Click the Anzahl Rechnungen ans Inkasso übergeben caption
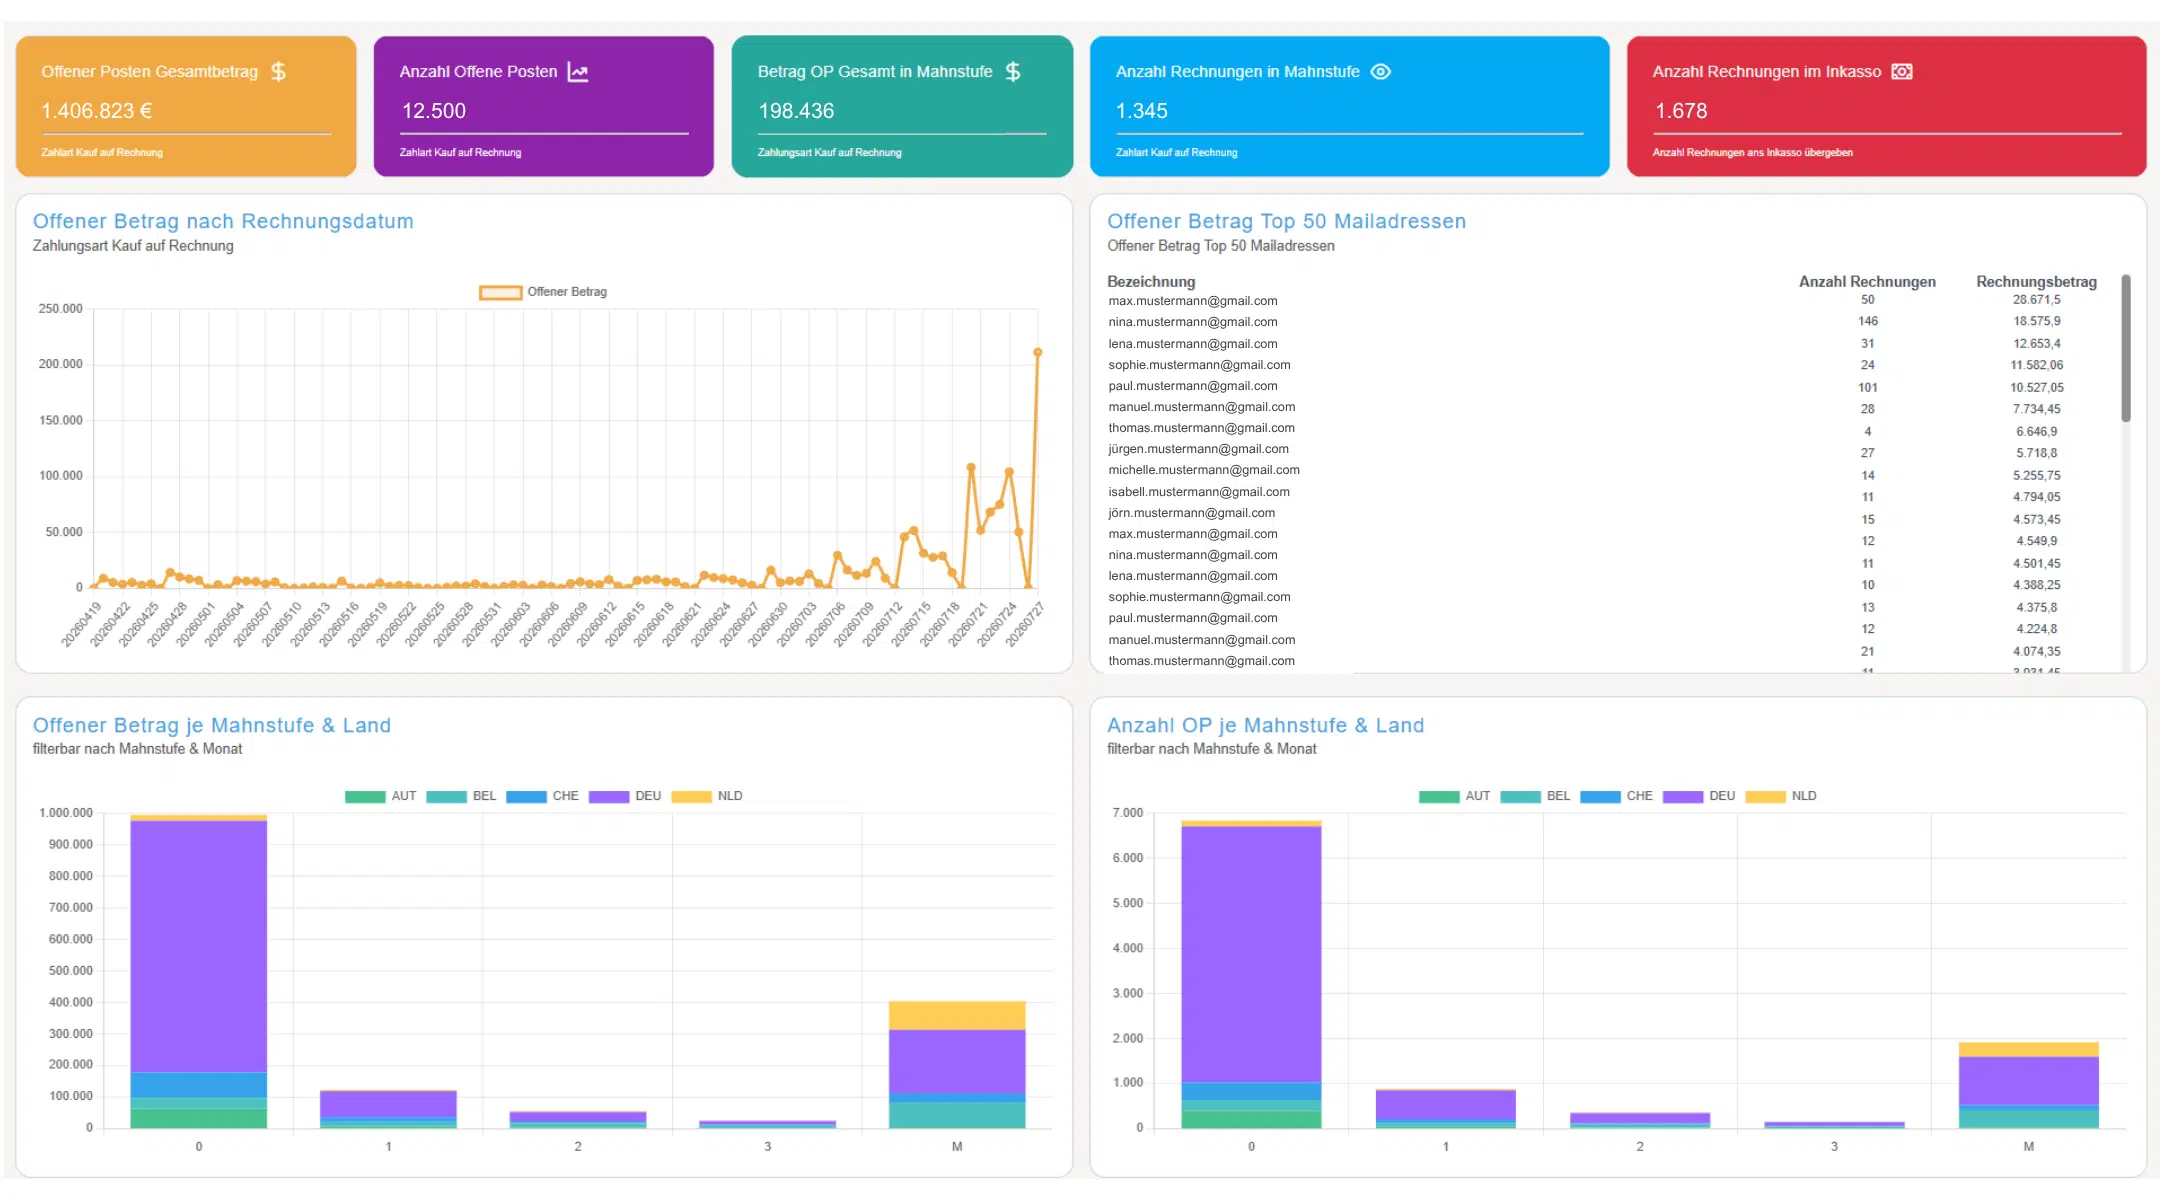Image resolution: width=2160 pixels, height=1200 pixels. tap(1752, 153)
